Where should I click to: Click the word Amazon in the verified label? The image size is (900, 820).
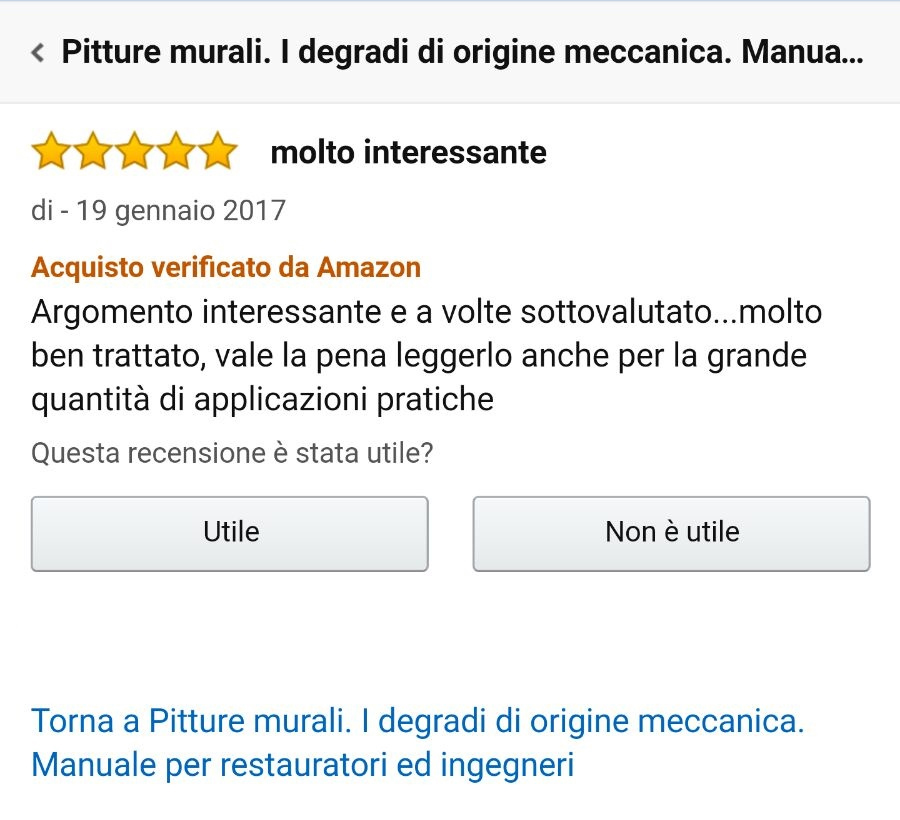click(368, 267)
